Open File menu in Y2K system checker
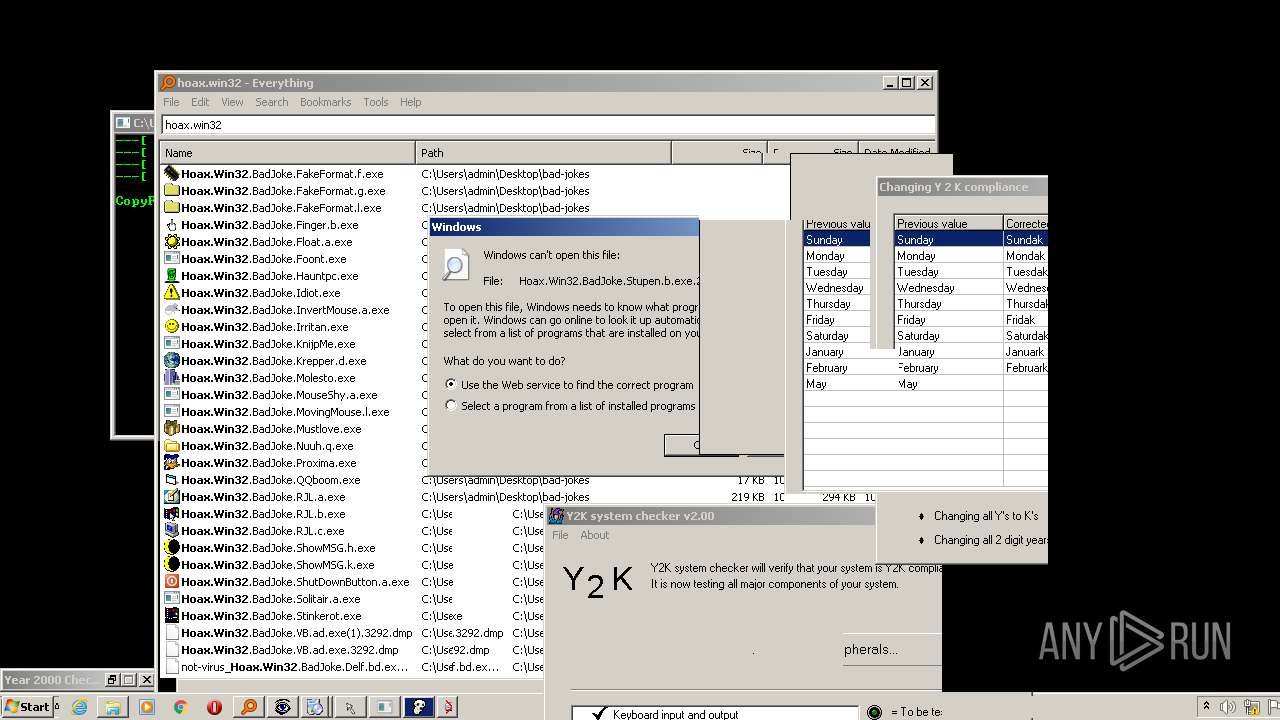The height and width of the screenshot is (720, 1280). pyautogui.click(x=560, y=535)
